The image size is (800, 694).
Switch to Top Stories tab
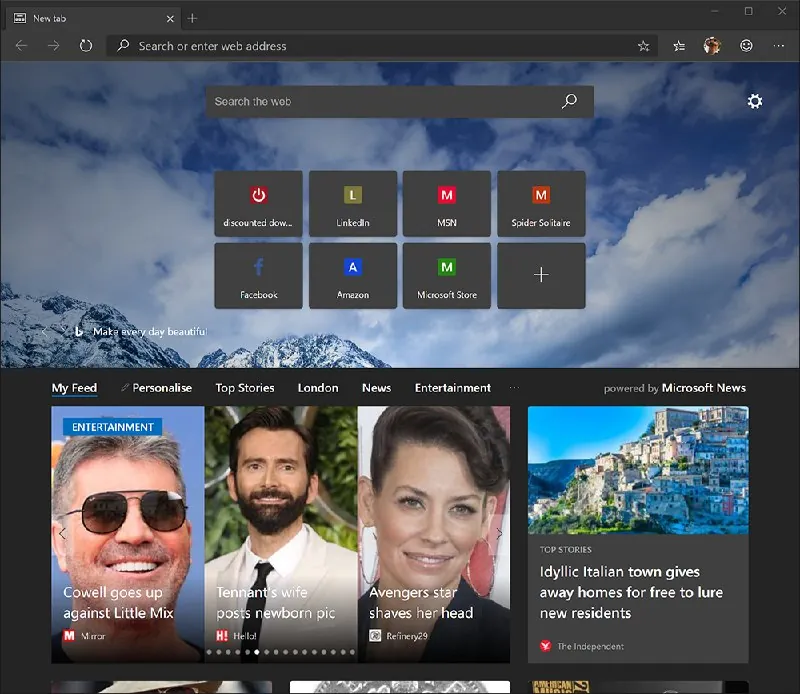coord(245,388)
